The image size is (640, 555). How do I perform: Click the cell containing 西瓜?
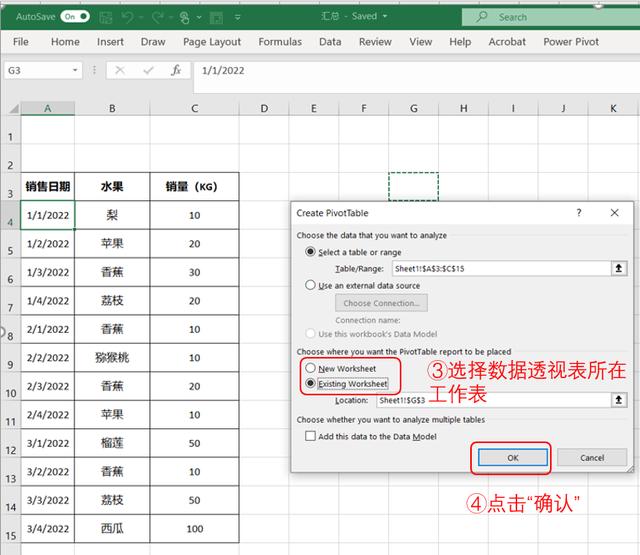pyautogui.click(x=112, y=529)
